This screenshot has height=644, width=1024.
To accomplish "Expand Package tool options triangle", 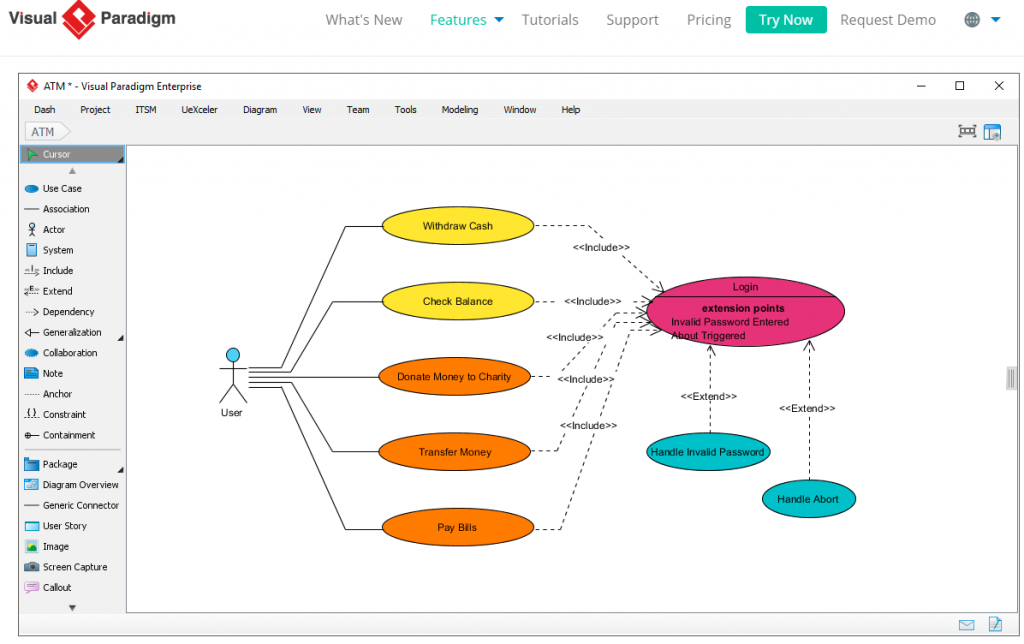I will (x=121, y=470).
